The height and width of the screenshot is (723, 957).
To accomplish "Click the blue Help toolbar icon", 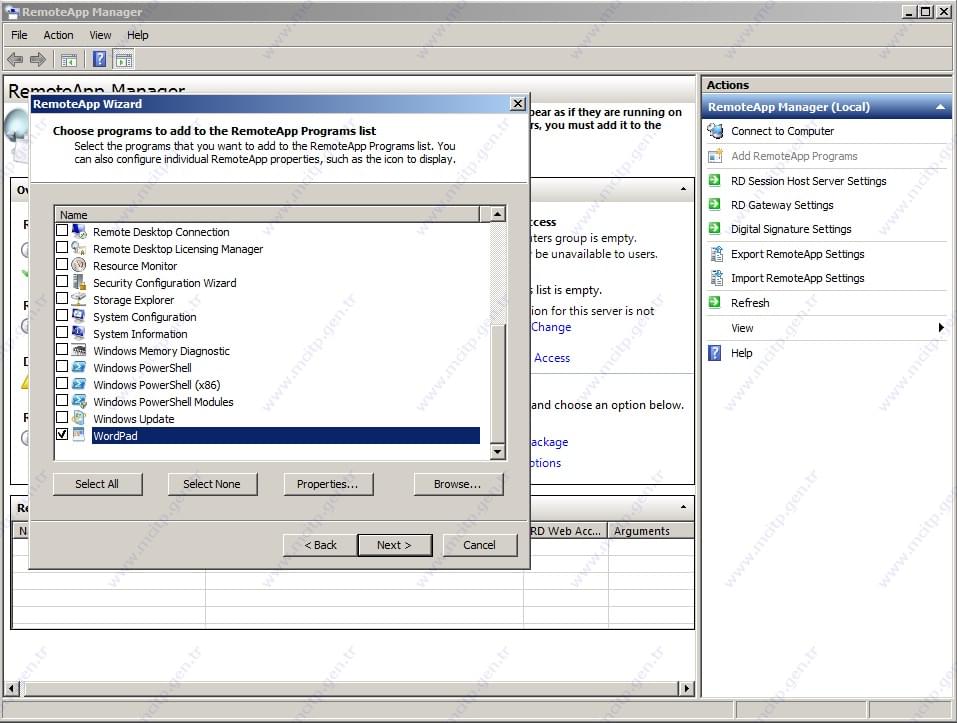I will pyautogui.click(x=99, y=59).
